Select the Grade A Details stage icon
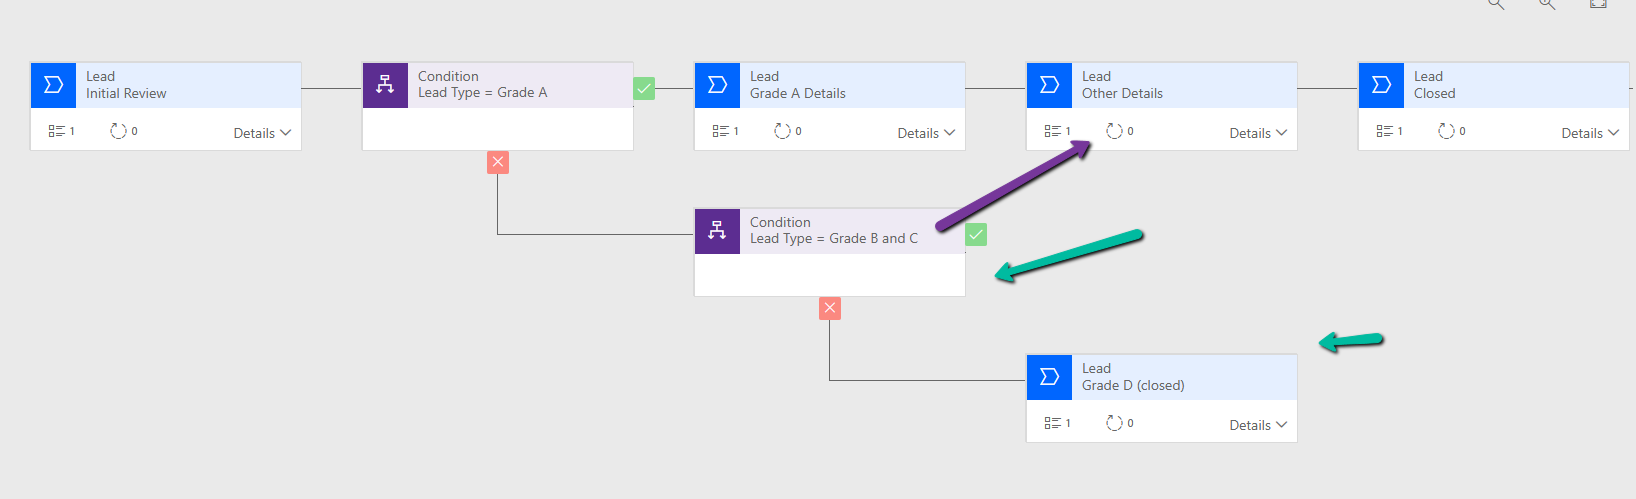 tap(717, 85)
